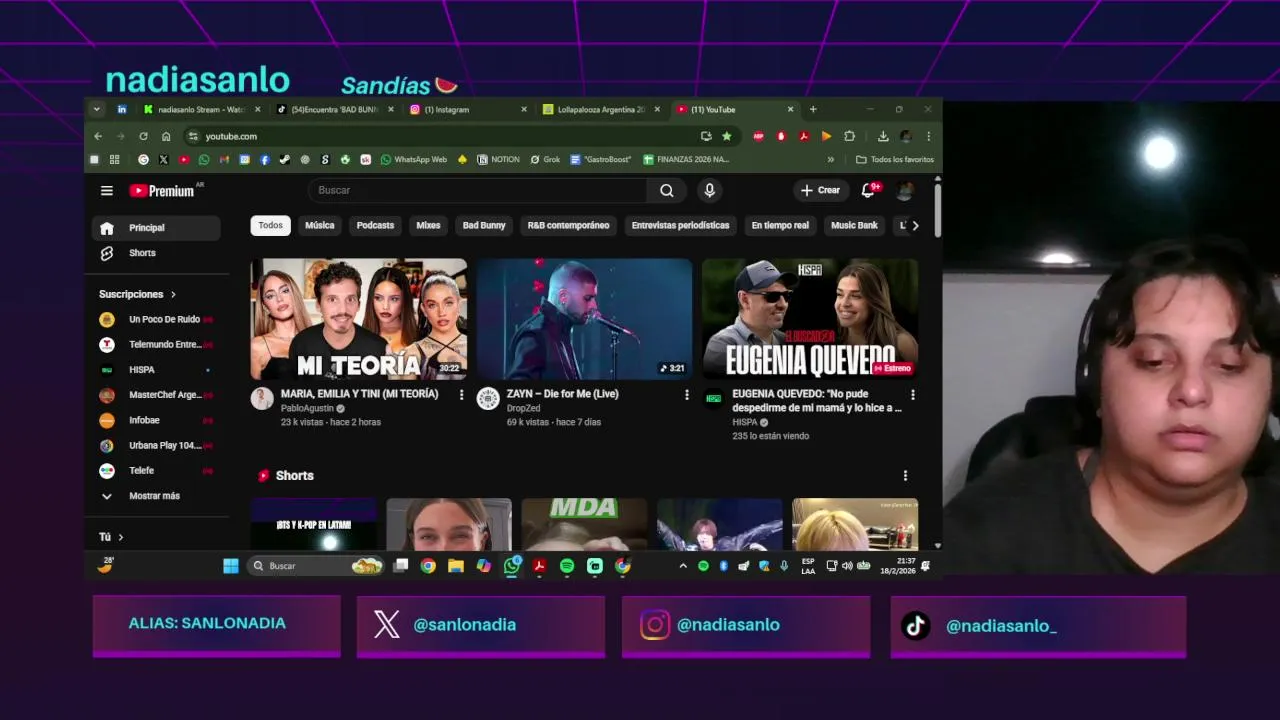The image size is (1280, 720).
Task: Open YouTube notifications bell
Action: click(868, 190)
